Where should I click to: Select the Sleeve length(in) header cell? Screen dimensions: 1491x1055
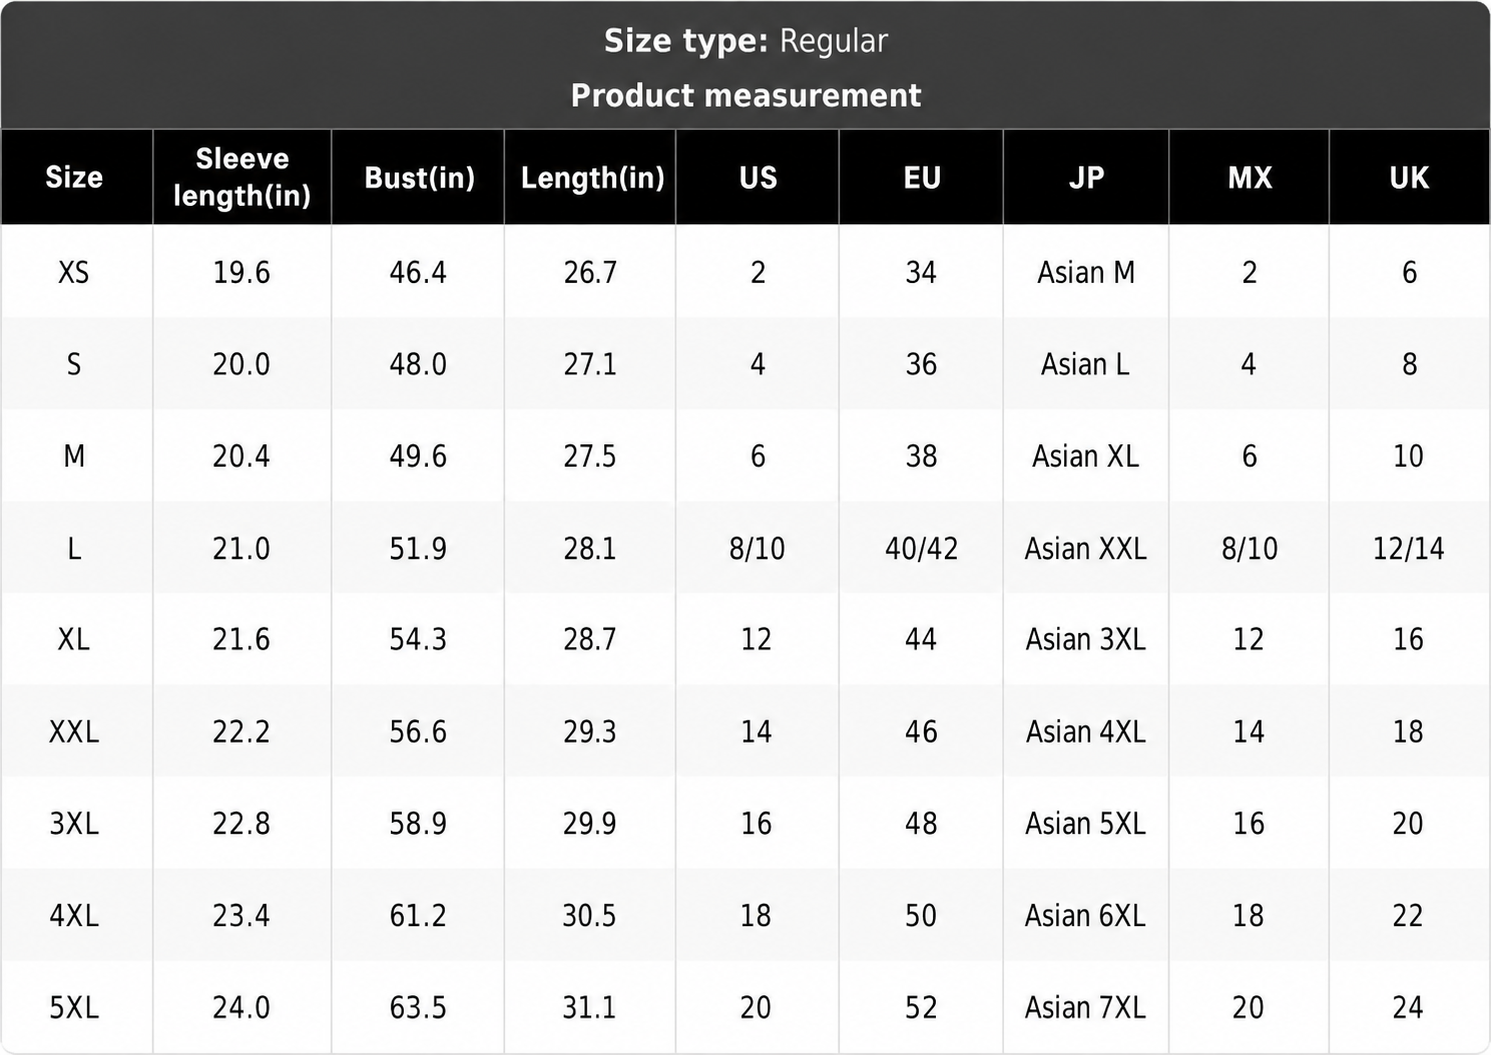pos(242,177)
